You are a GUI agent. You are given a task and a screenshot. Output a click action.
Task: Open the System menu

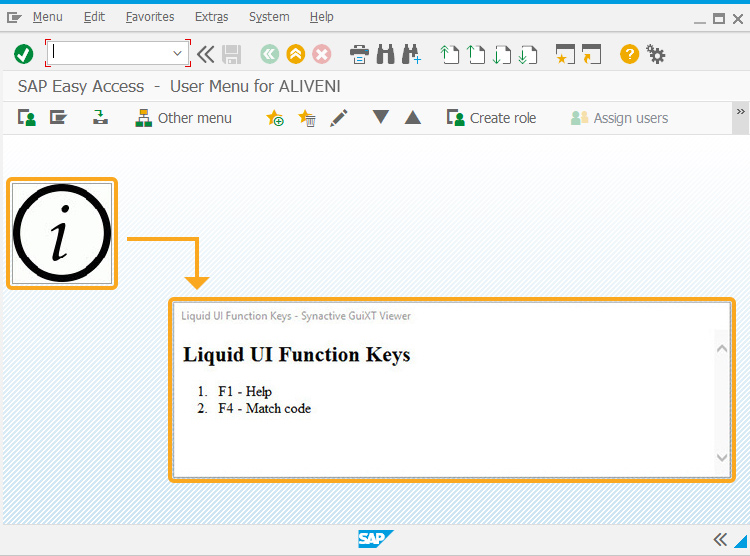(269, 17)
